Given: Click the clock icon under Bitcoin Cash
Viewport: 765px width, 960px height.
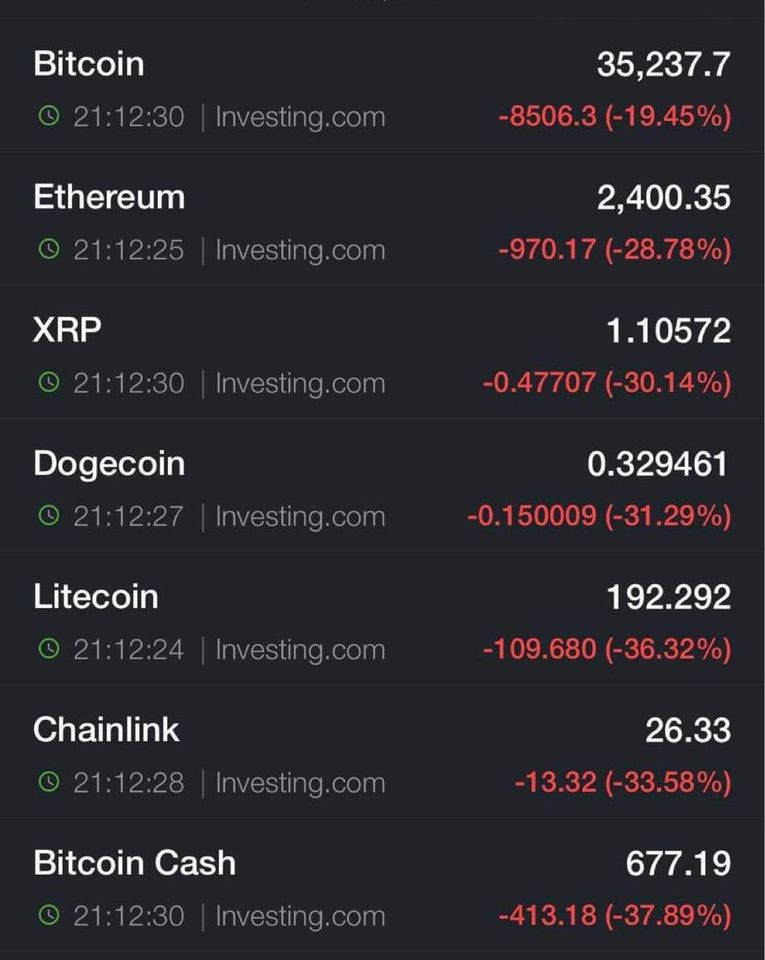Looking at the screenshot, I should click(x=48, y=915).
